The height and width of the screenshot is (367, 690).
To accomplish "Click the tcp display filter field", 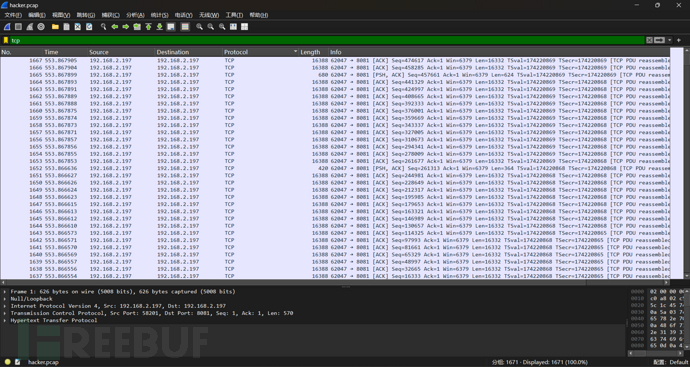I will click(326, 40).
